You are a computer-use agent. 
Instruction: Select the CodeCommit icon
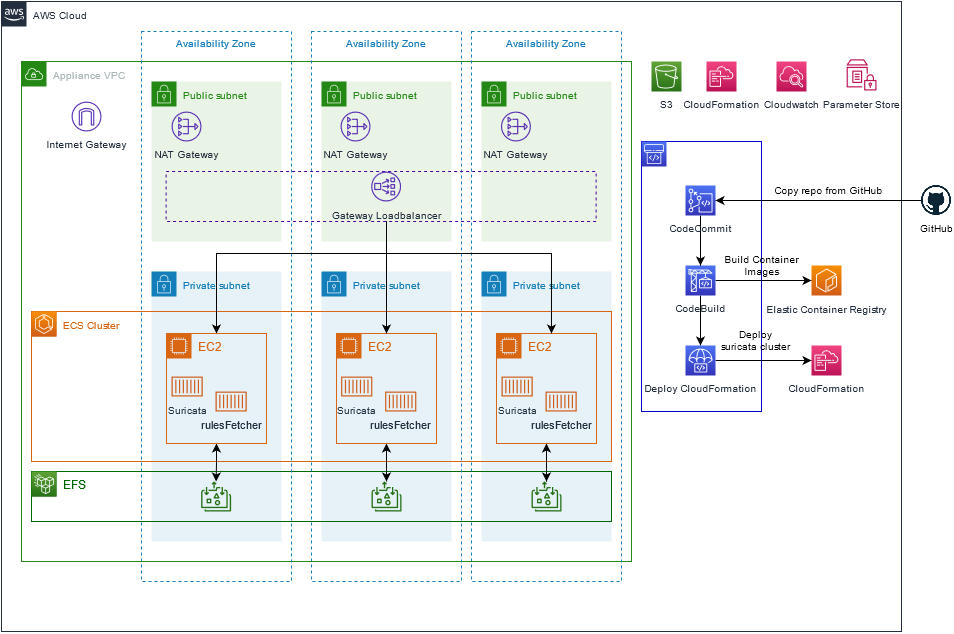[x=700, y=201]
